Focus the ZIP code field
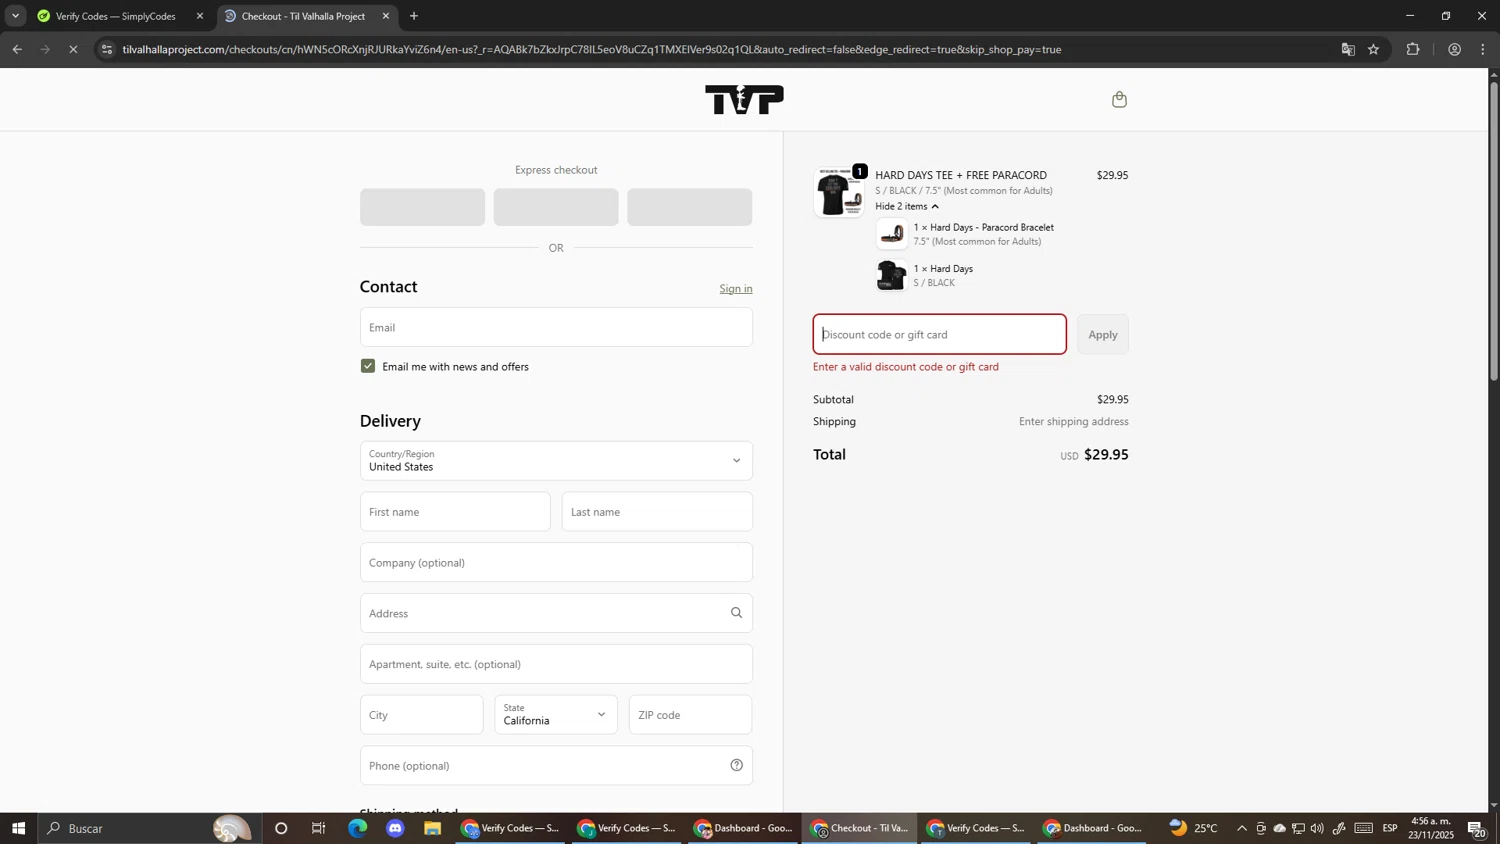 (690, 715)
